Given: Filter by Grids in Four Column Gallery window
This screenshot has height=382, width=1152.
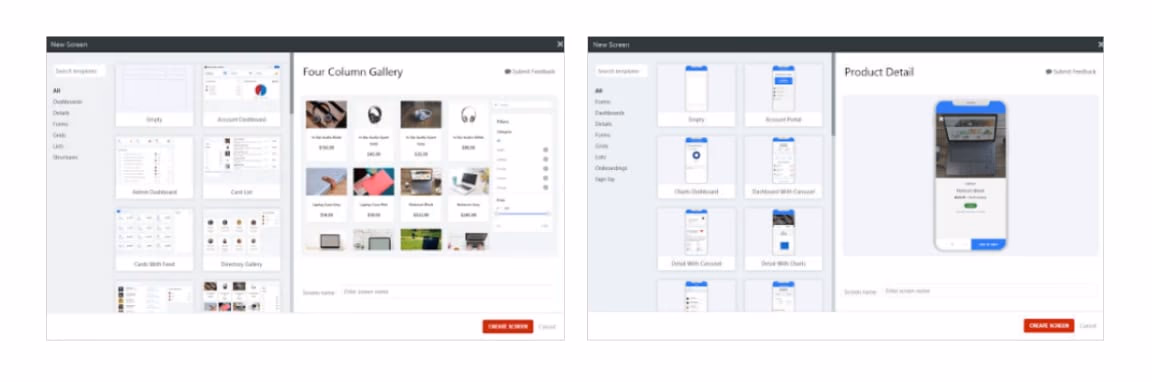Looking at the screenshot, I should point(60,135).
